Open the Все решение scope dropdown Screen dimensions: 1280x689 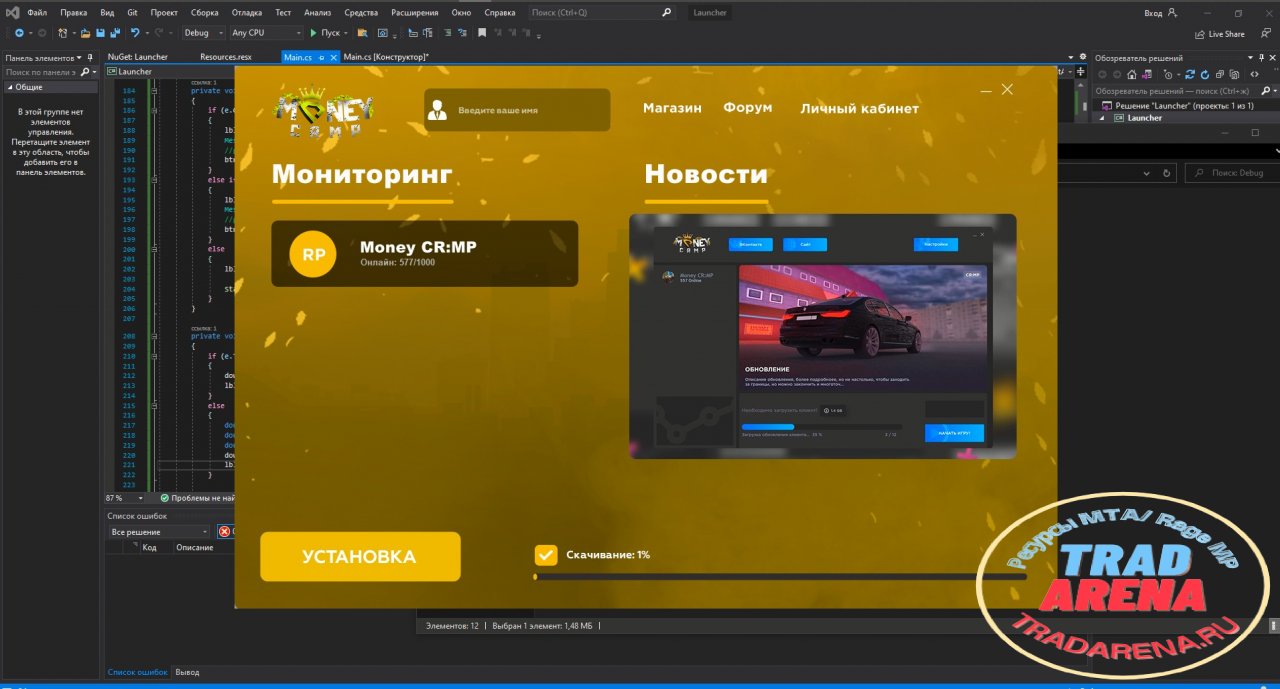(x=160, y=532)
